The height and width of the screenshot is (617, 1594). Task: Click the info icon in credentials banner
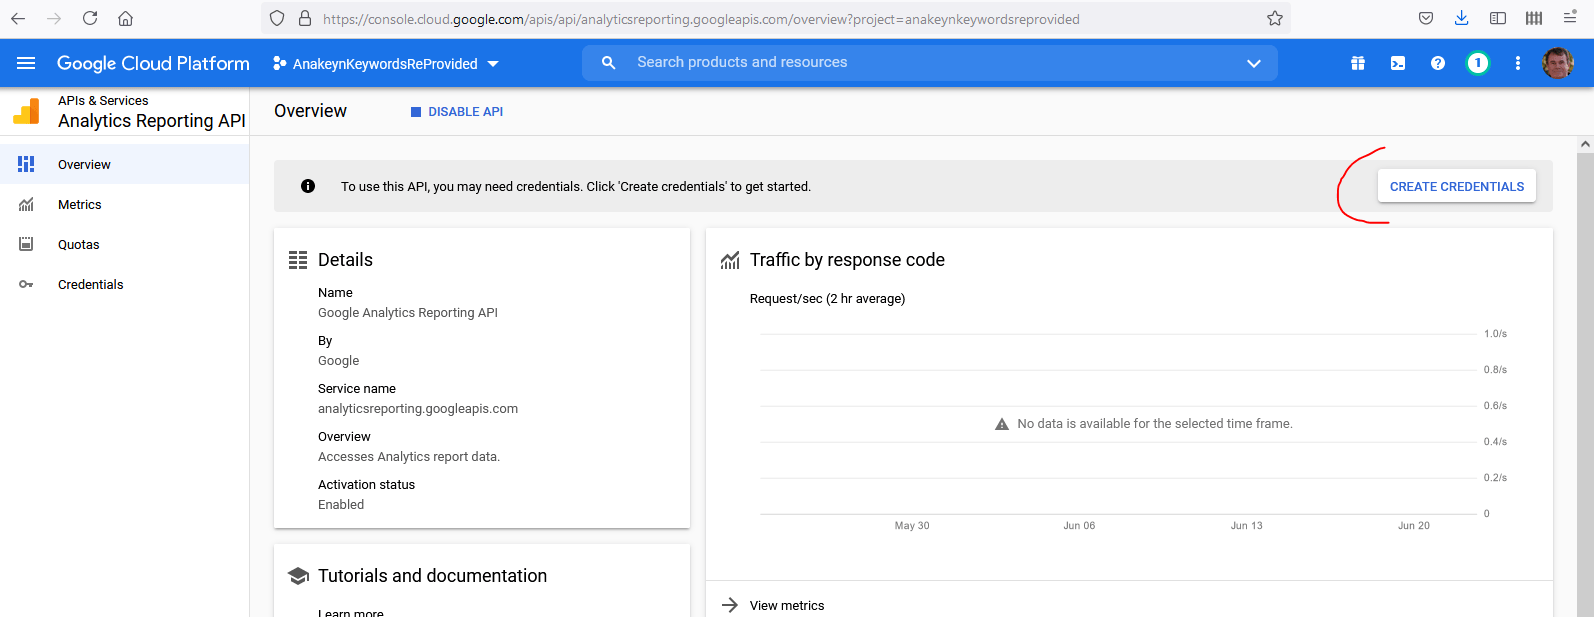[x=308, y=186]
